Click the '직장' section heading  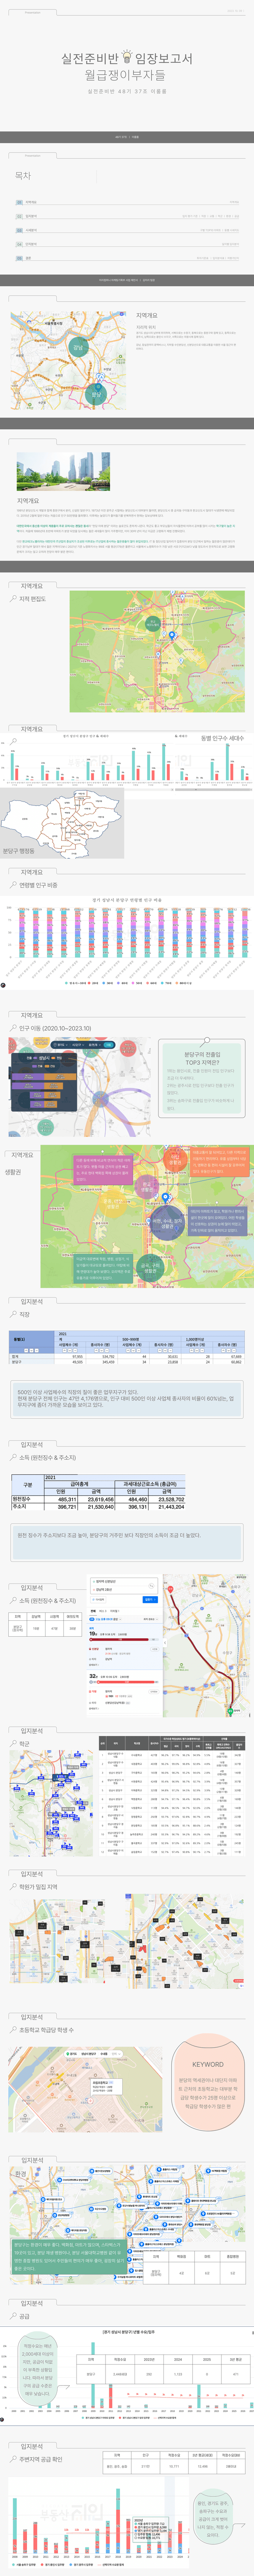tap(25, 1314)
